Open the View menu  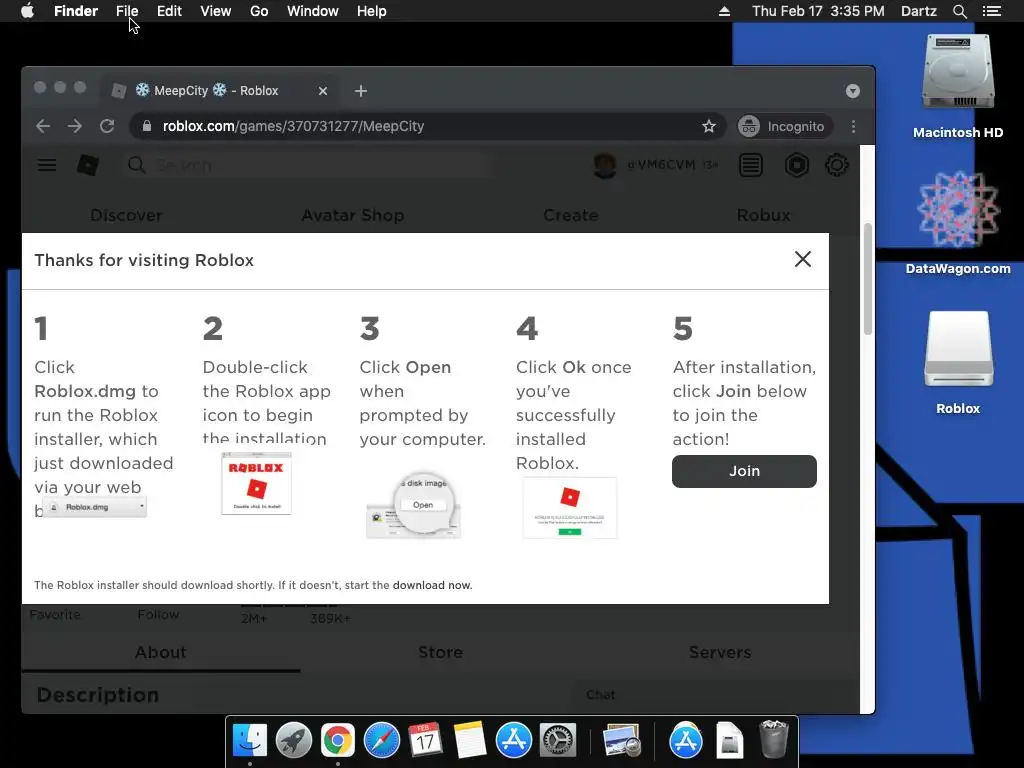216,11
